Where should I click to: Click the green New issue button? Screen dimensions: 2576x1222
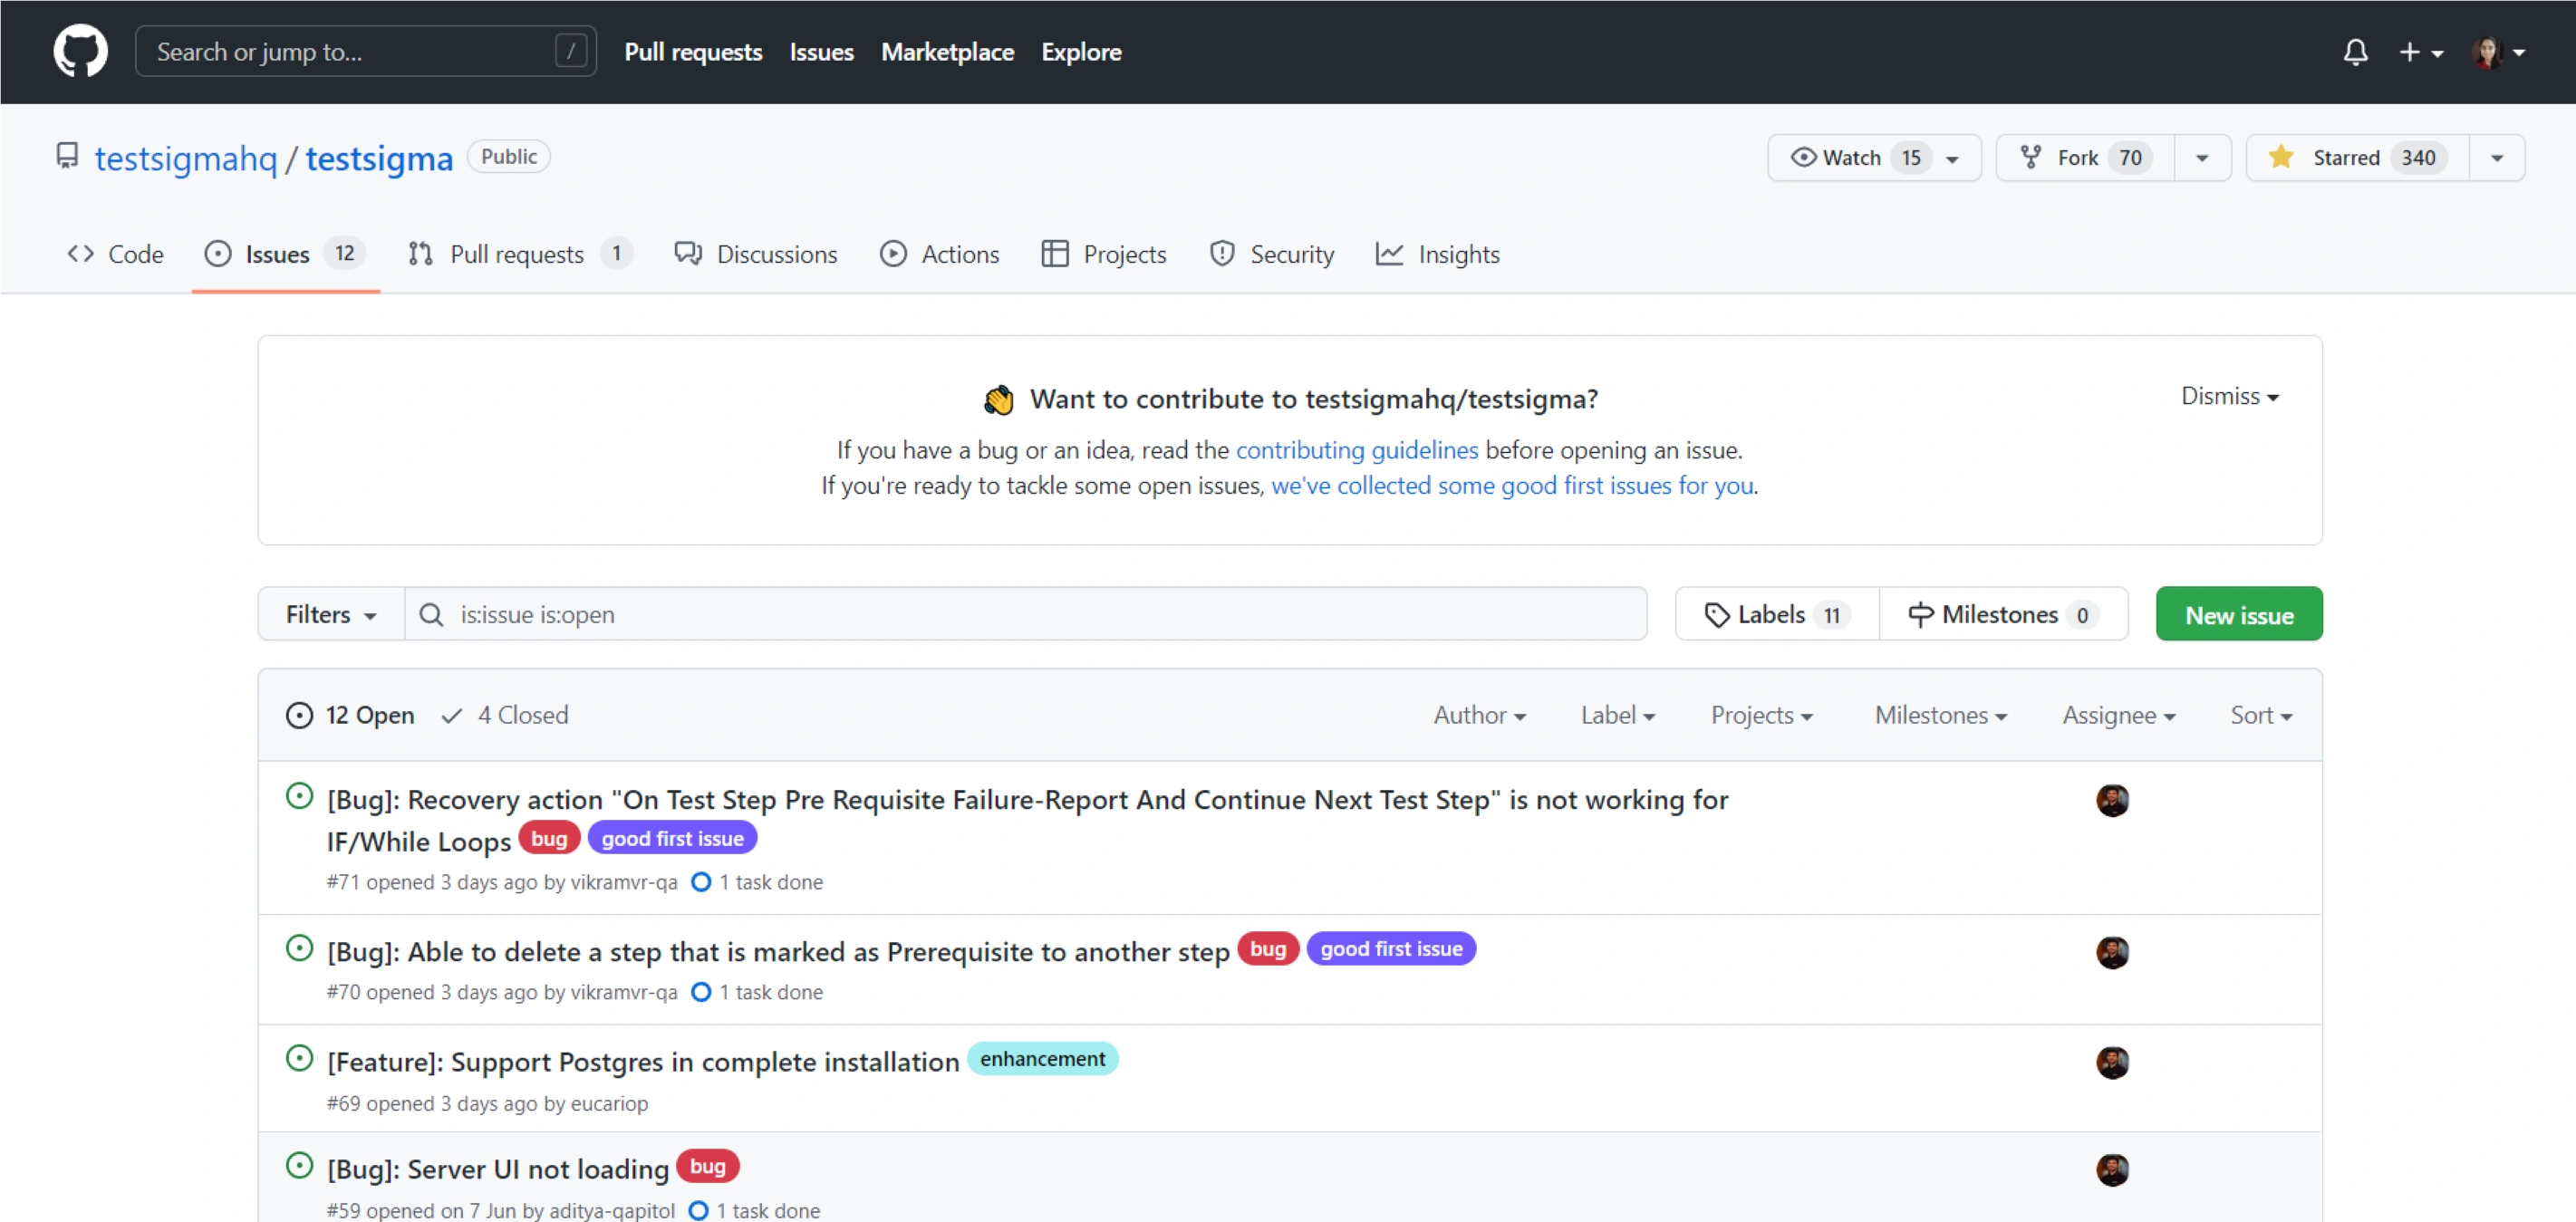[2238, 614]
